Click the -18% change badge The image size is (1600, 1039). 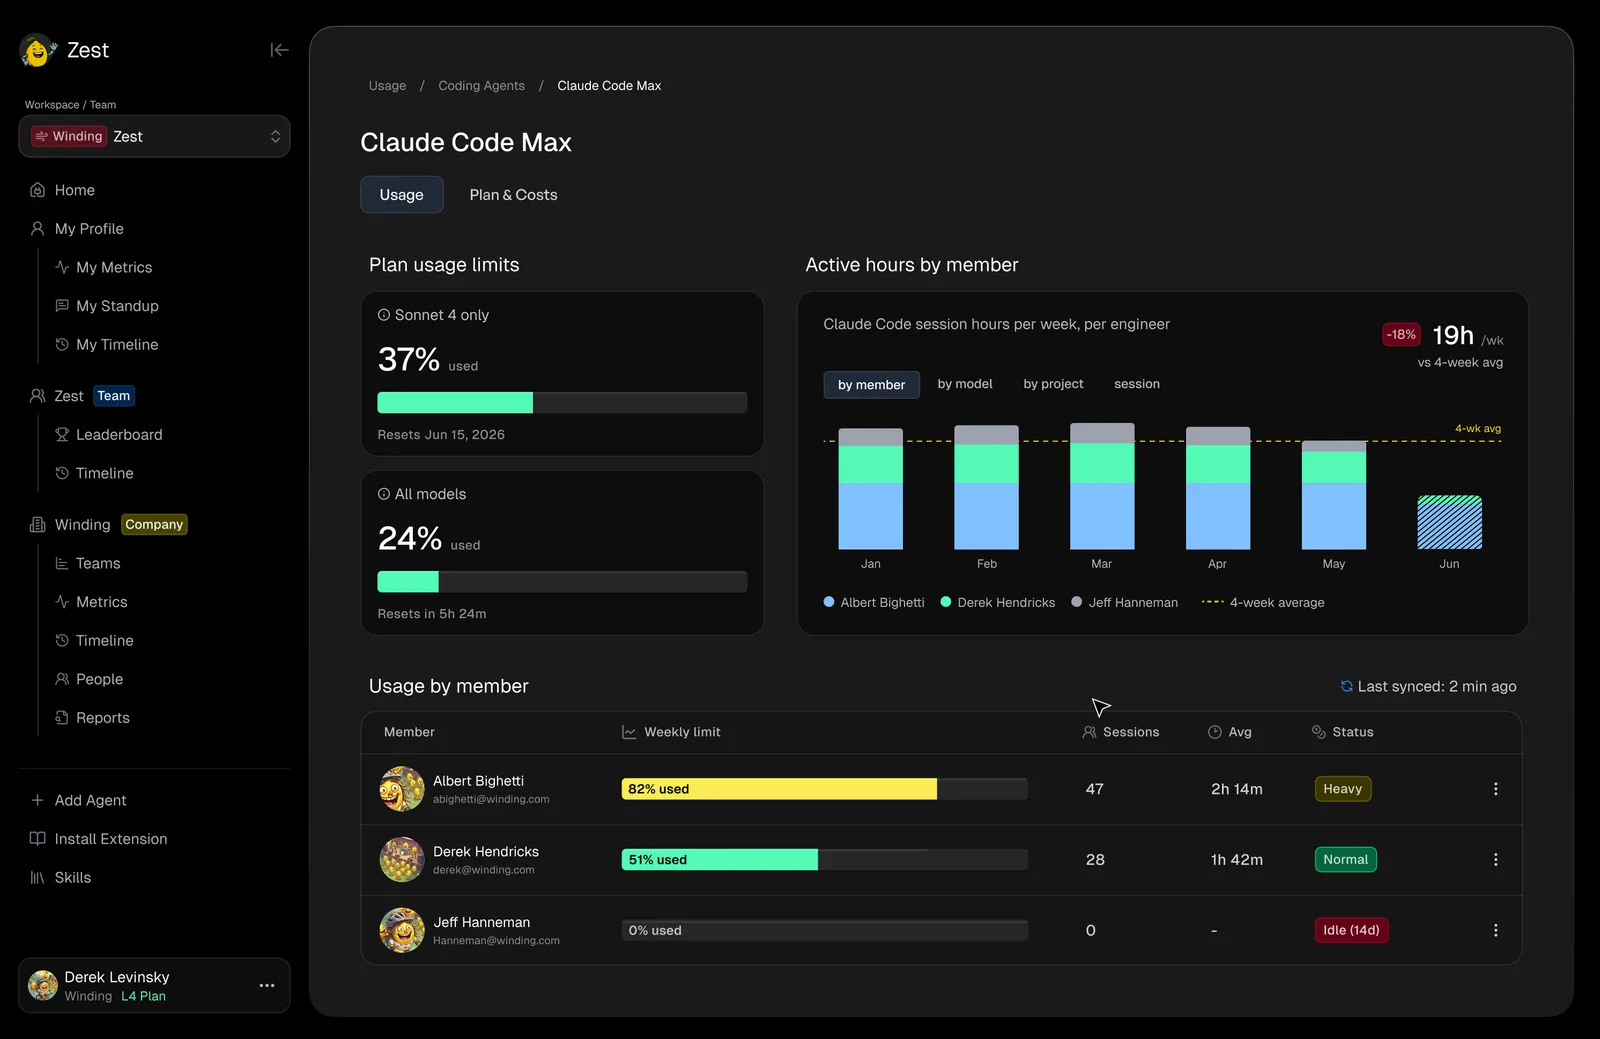[x=1401, y=335]
